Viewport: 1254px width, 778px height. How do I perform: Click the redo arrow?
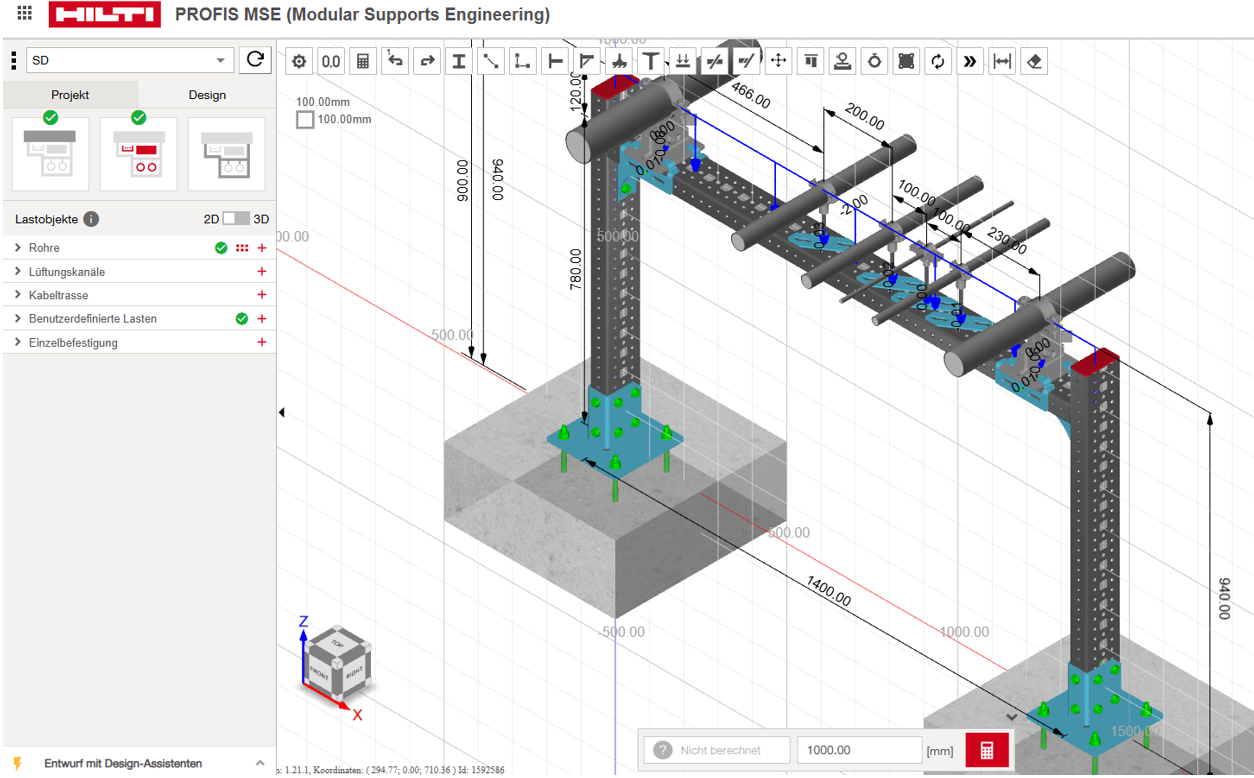pos(427,61)
